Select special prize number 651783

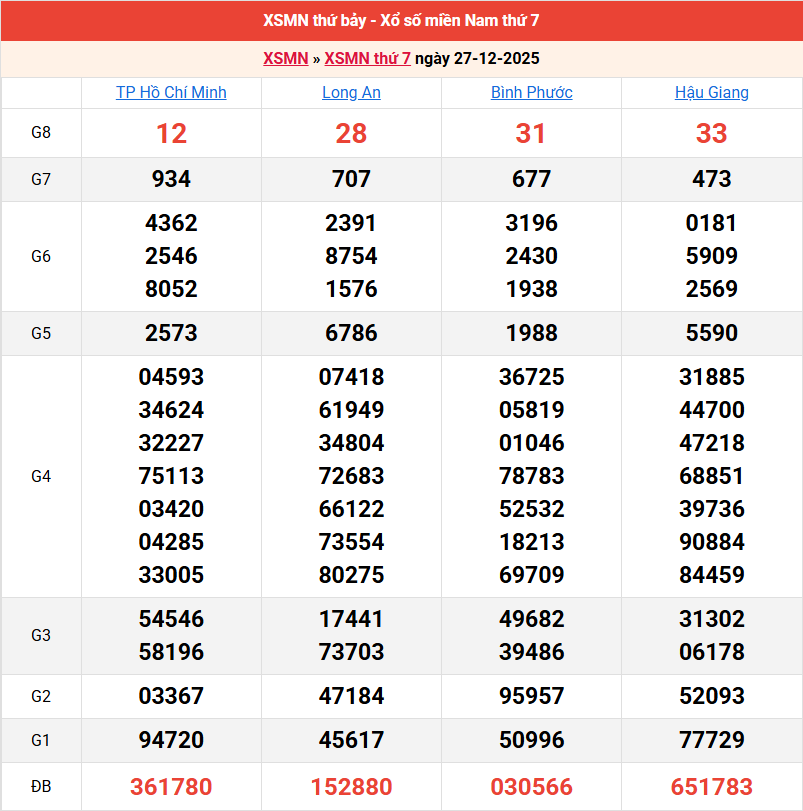coord(712,788)
